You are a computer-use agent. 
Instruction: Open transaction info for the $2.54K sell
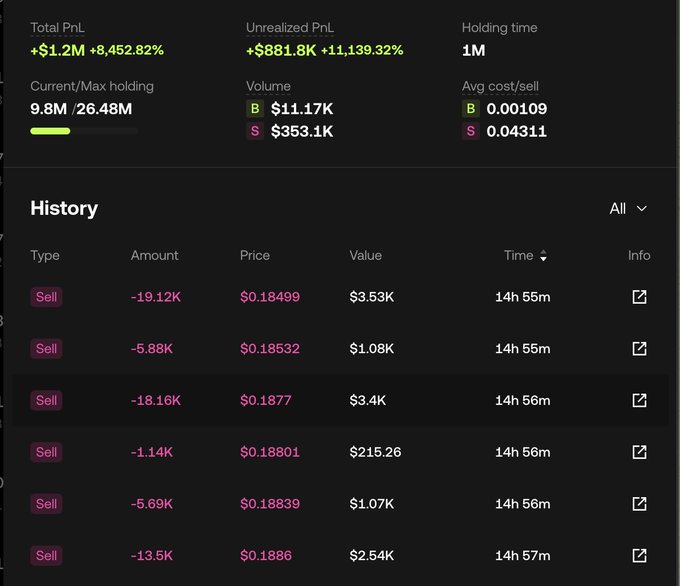tap(639, 555)
